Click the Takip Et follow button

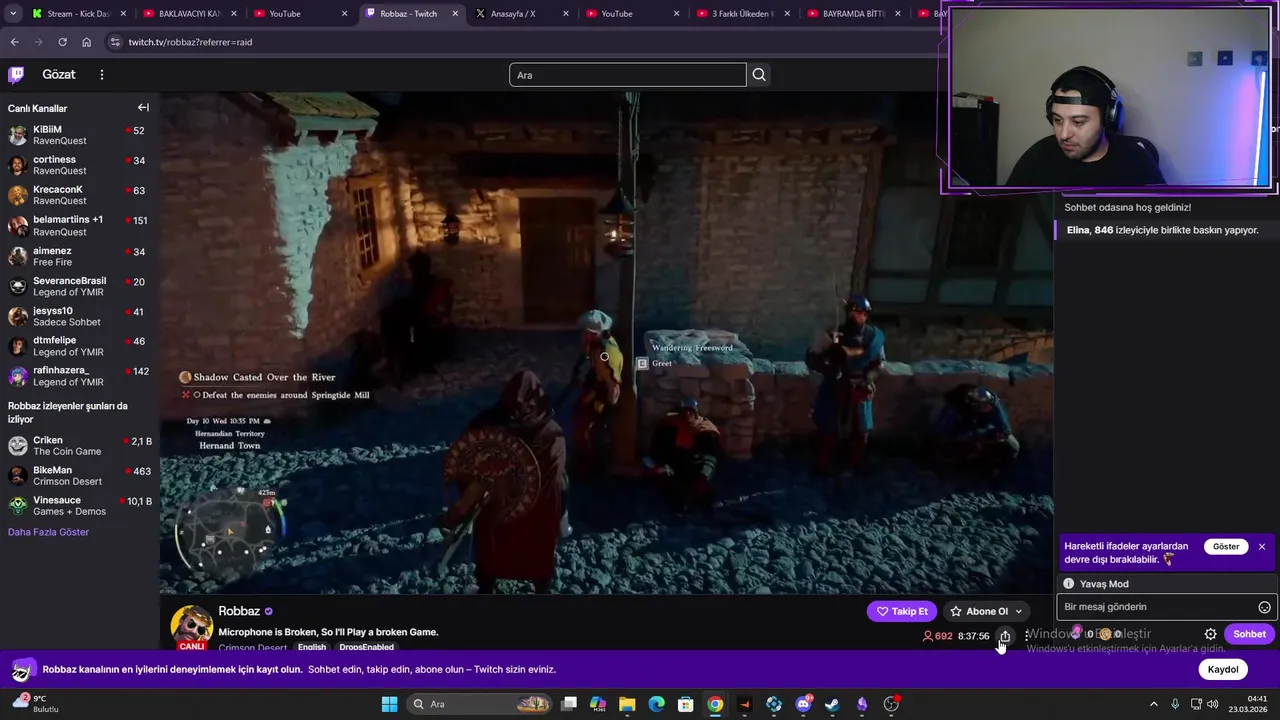pos(902,611)
